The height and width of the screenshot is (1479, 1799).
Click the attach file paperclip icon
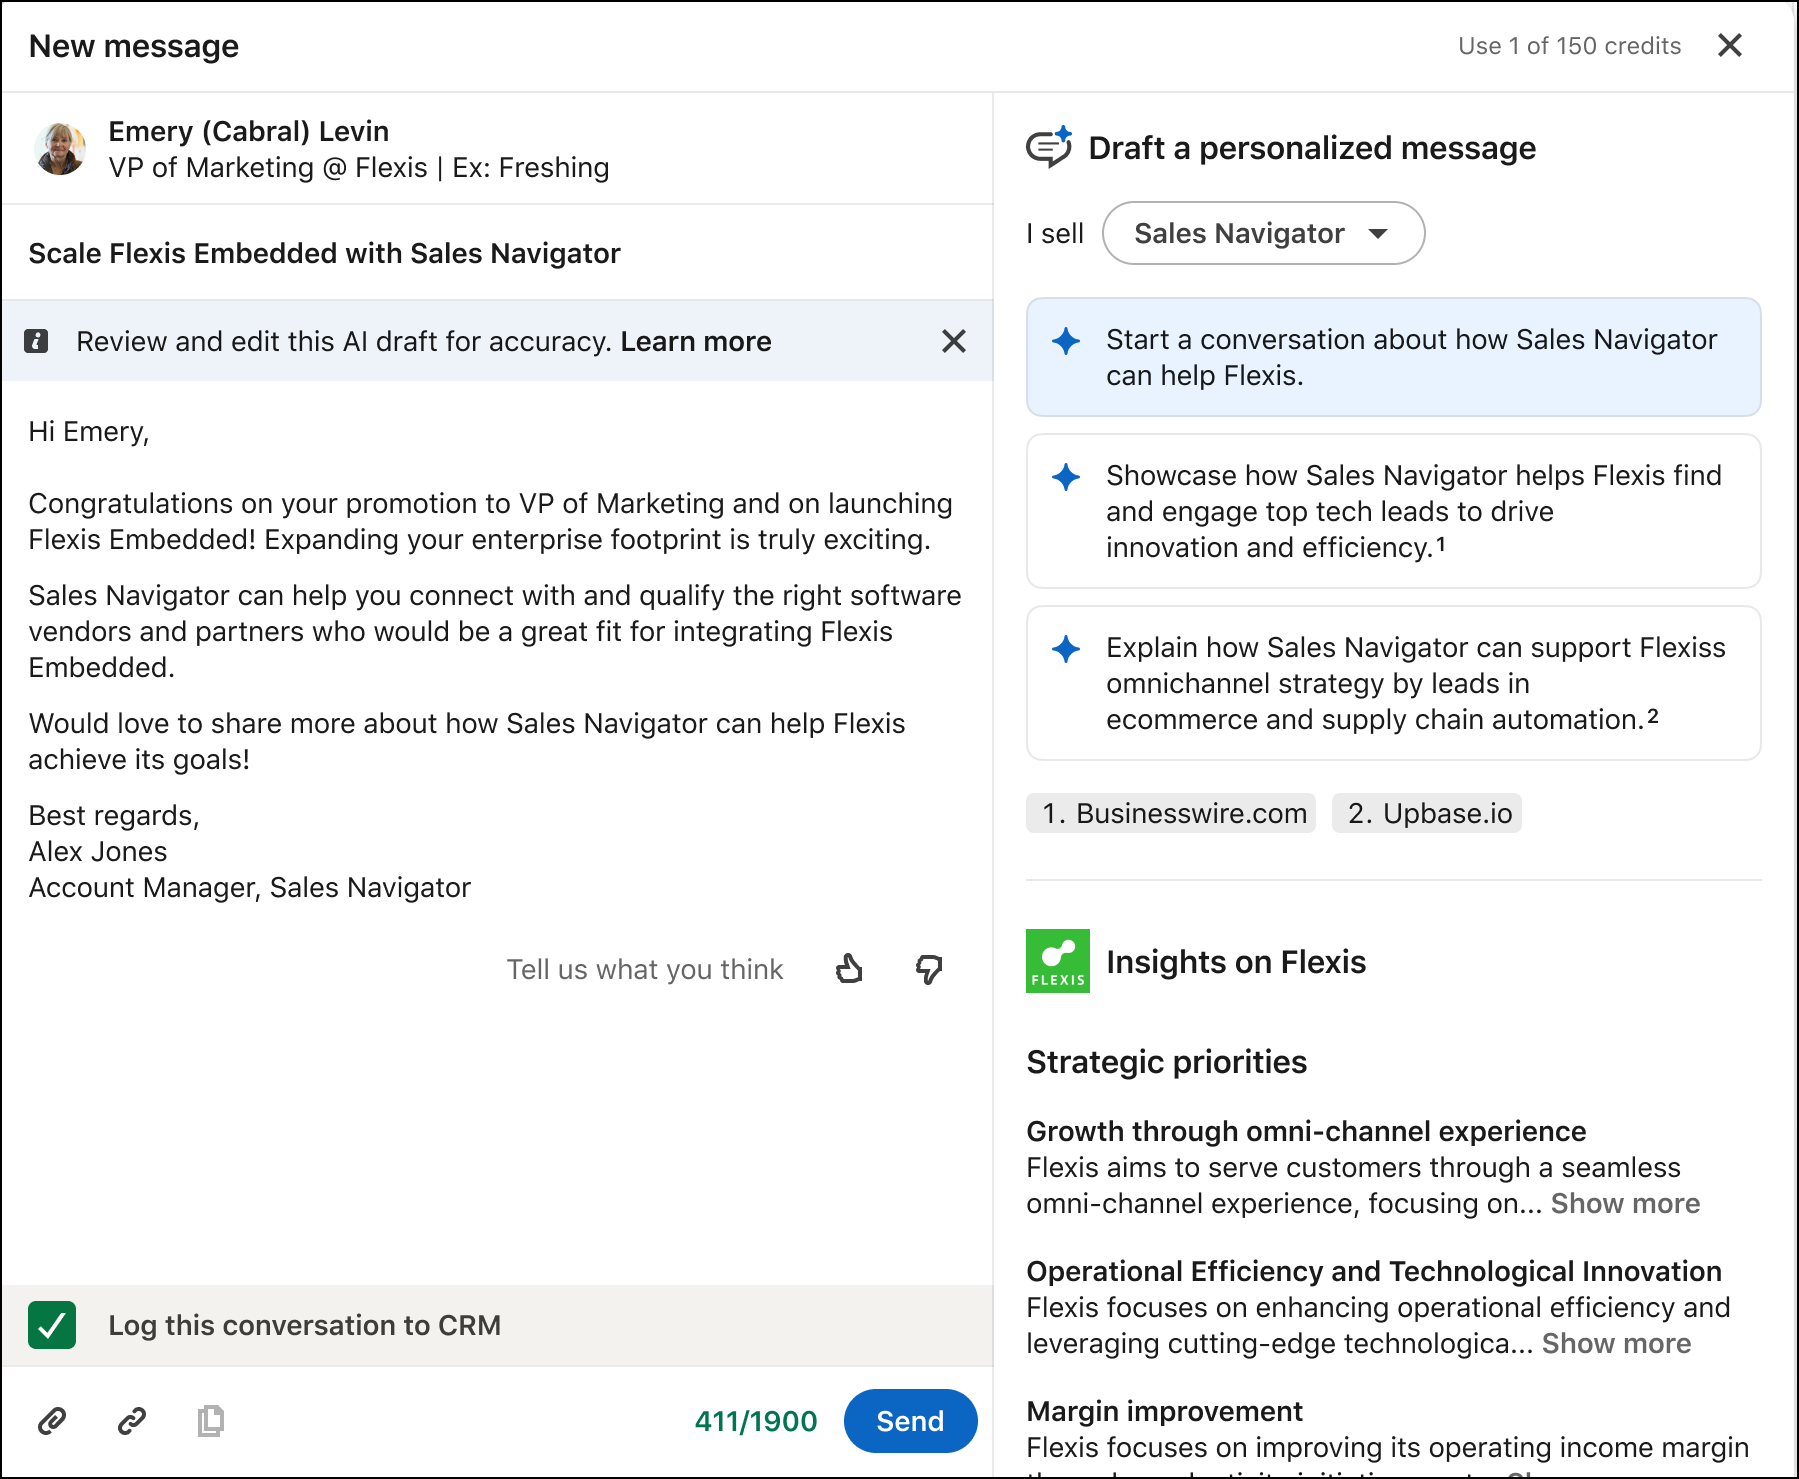pos(52,1421)
